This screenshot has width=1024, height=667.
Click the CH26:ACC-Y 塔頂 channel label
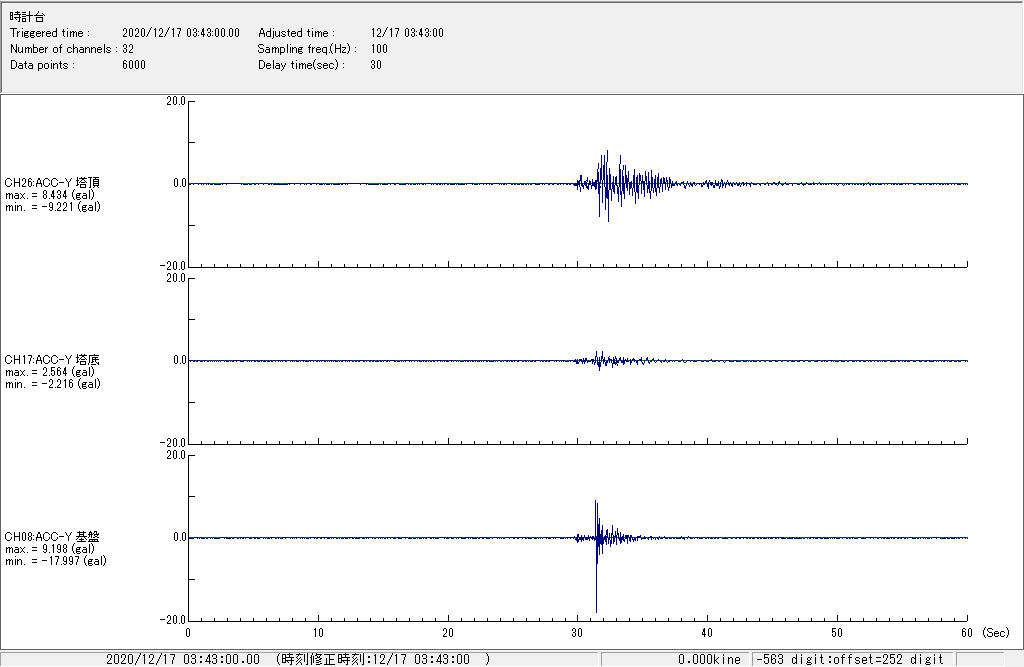[x=52, y=183]
